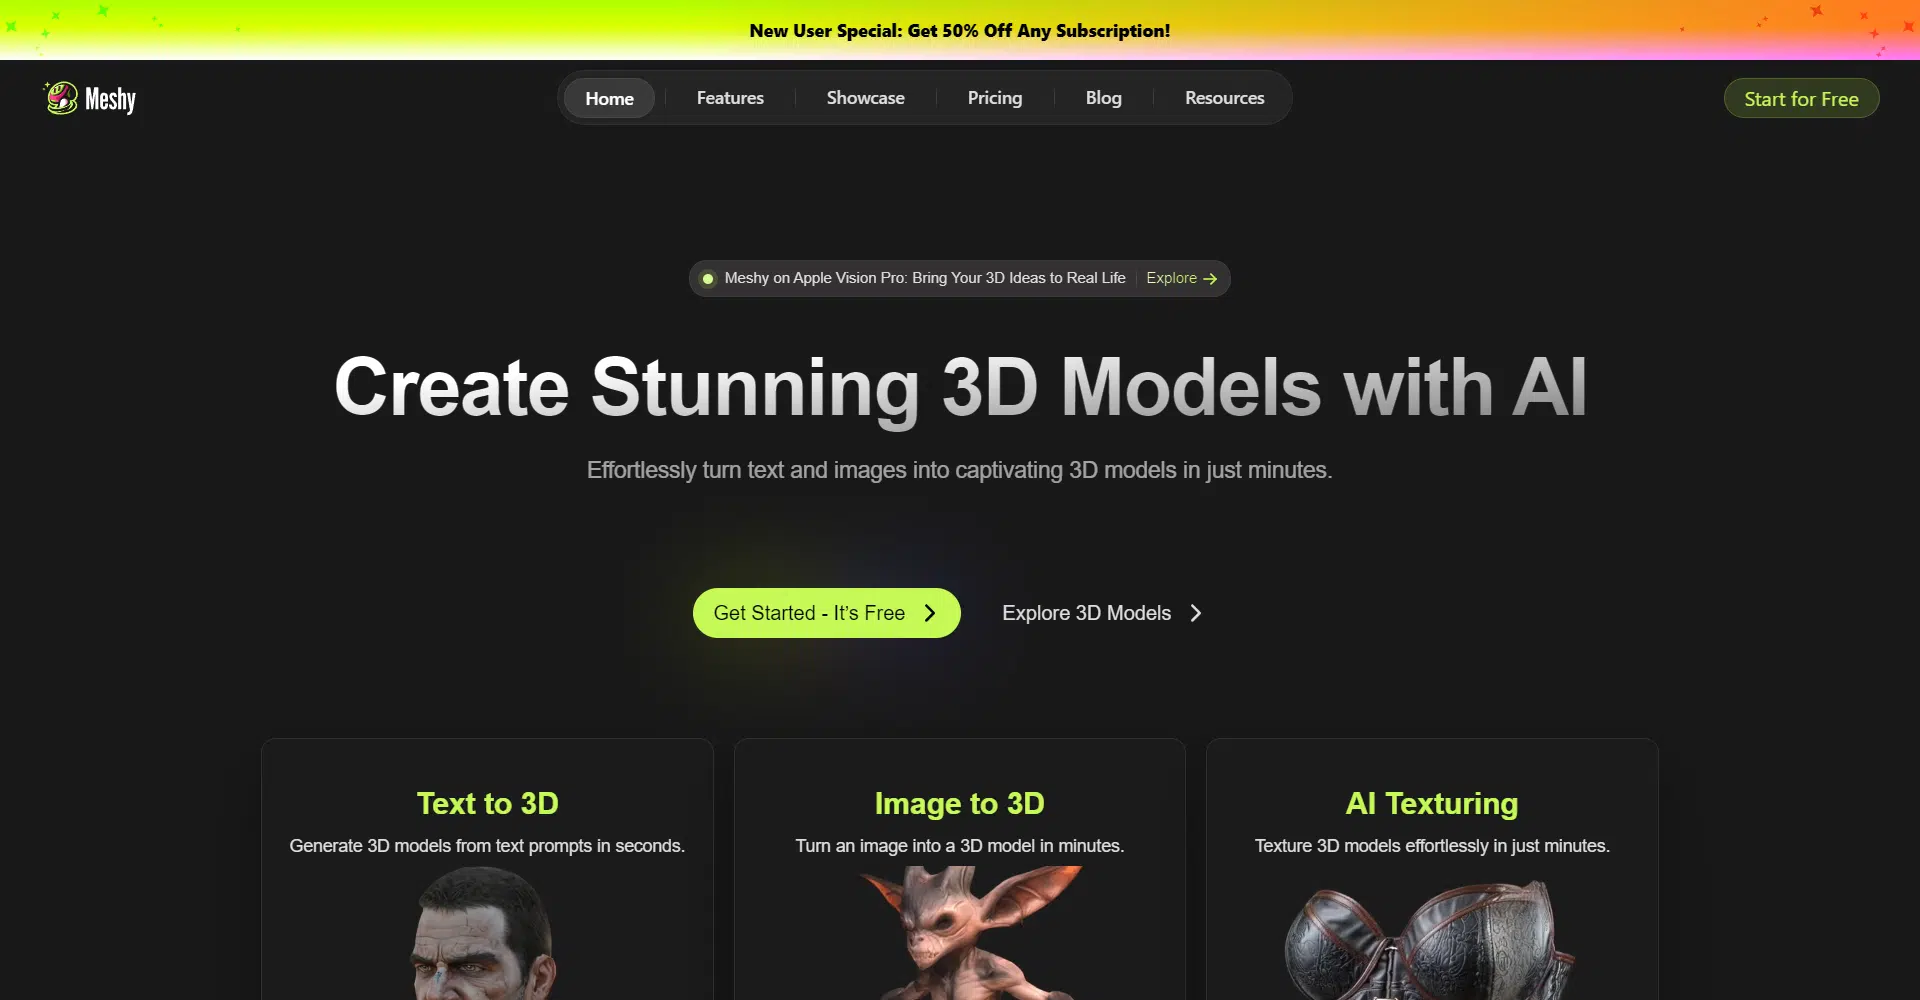The height and width of the screenshot is (1000, 1920).
Task: Select the Text to 3D card heading
Action: [x=487, y=803]
